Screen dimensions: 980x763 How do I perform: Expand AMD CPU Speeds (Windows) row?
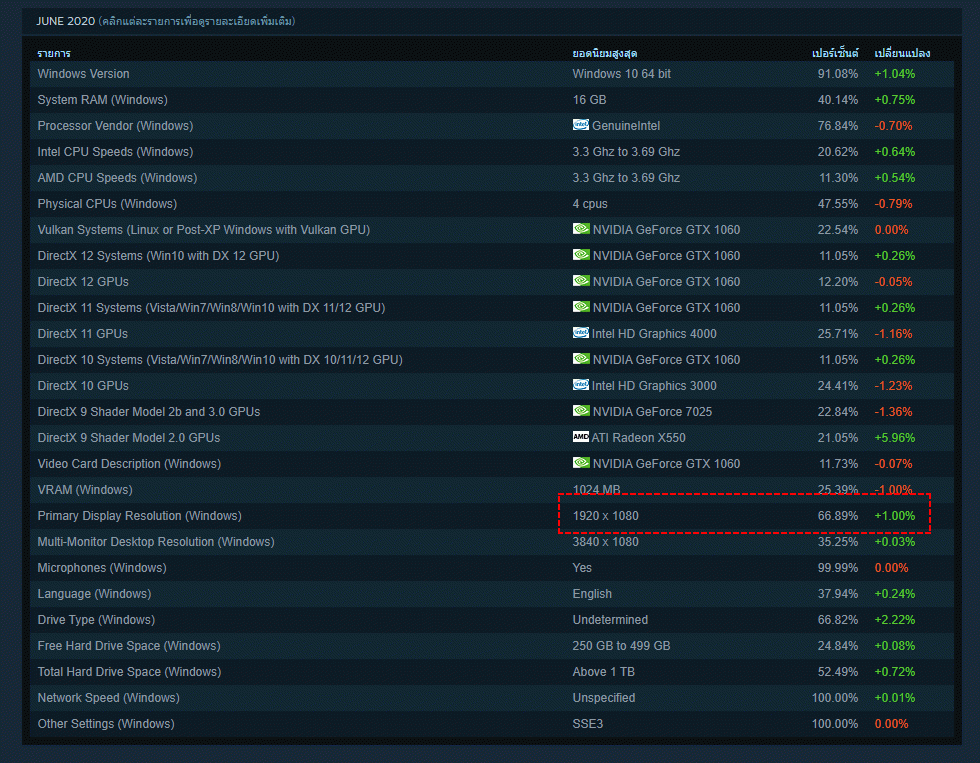(x=492, y=178)
